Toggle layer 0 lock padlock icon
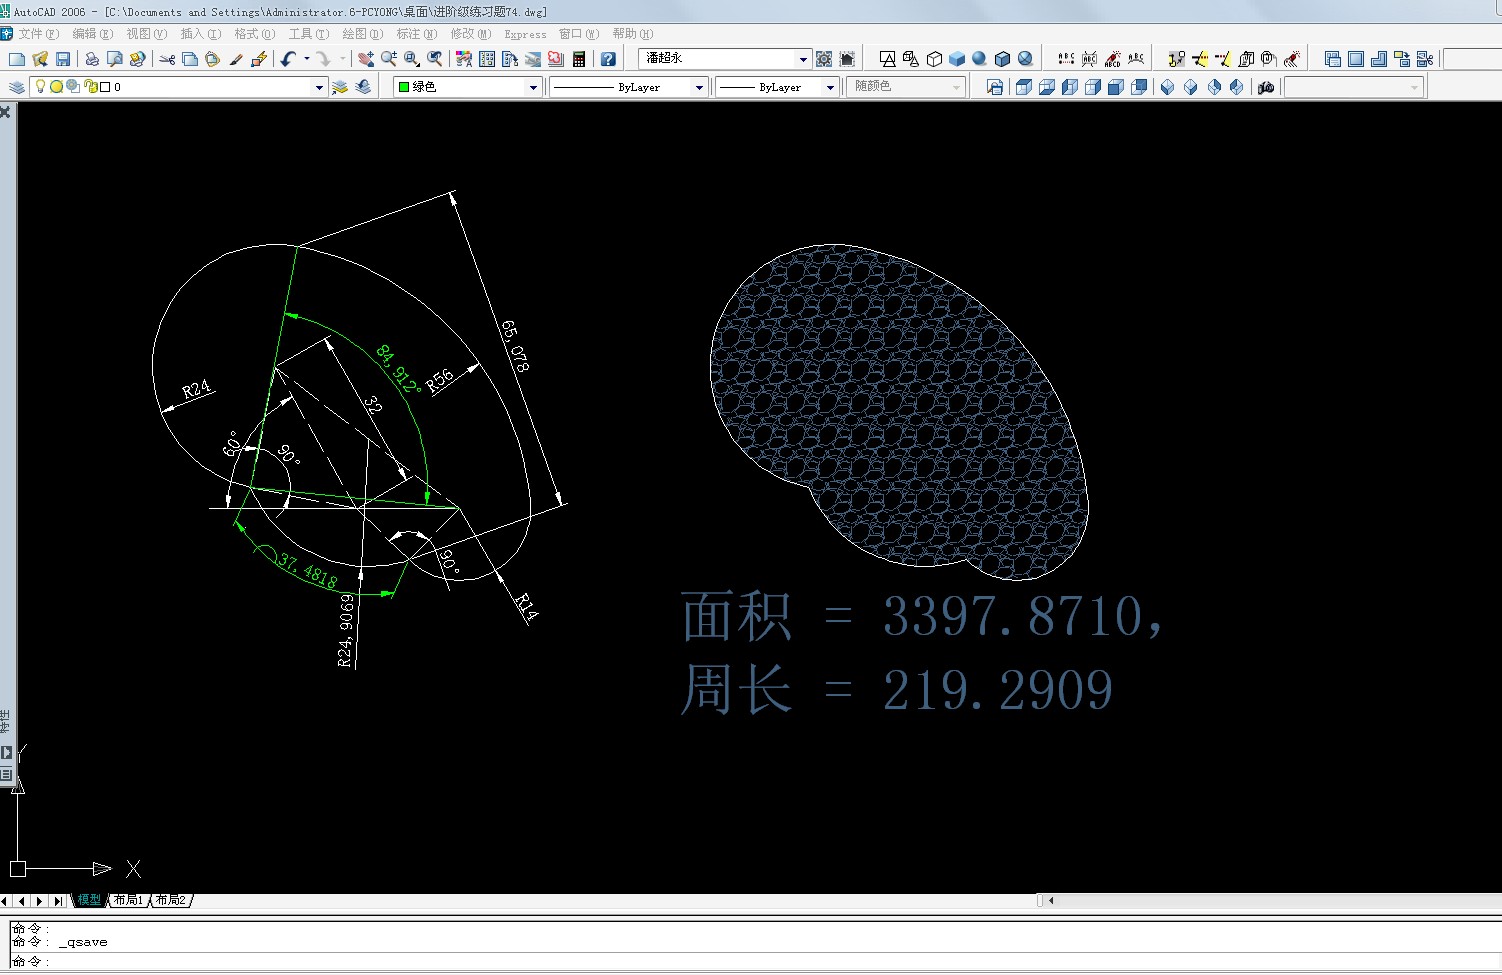The height and width of the screenshot is (975, 1502). (x=89, y=87)
